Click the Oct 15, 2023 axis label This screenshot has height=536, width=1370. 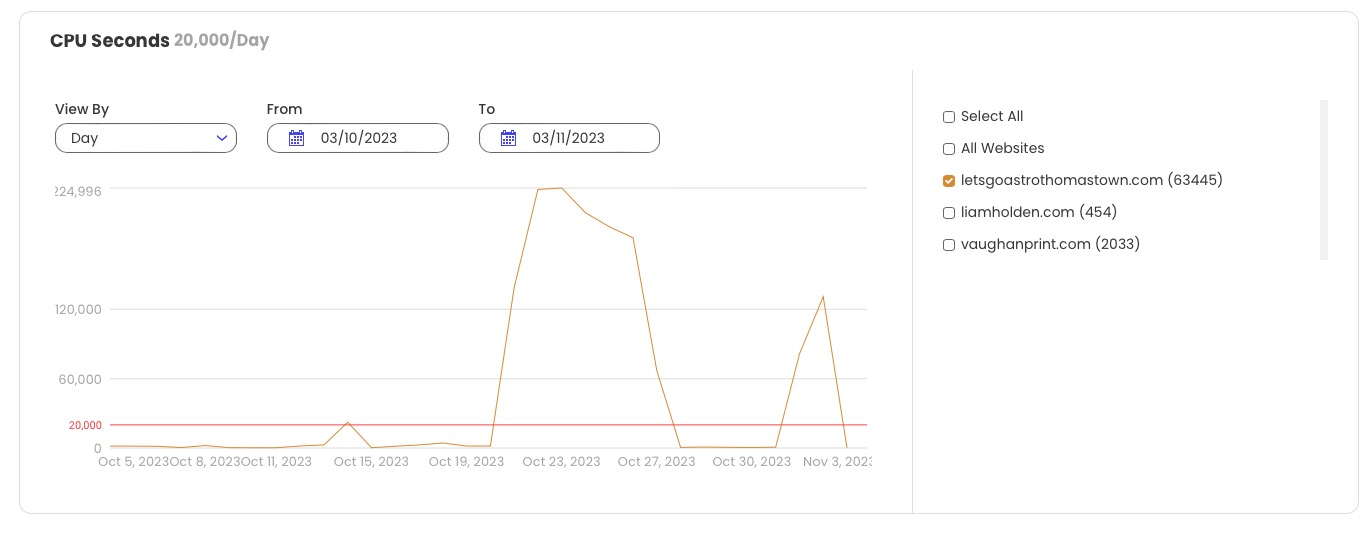371,462
